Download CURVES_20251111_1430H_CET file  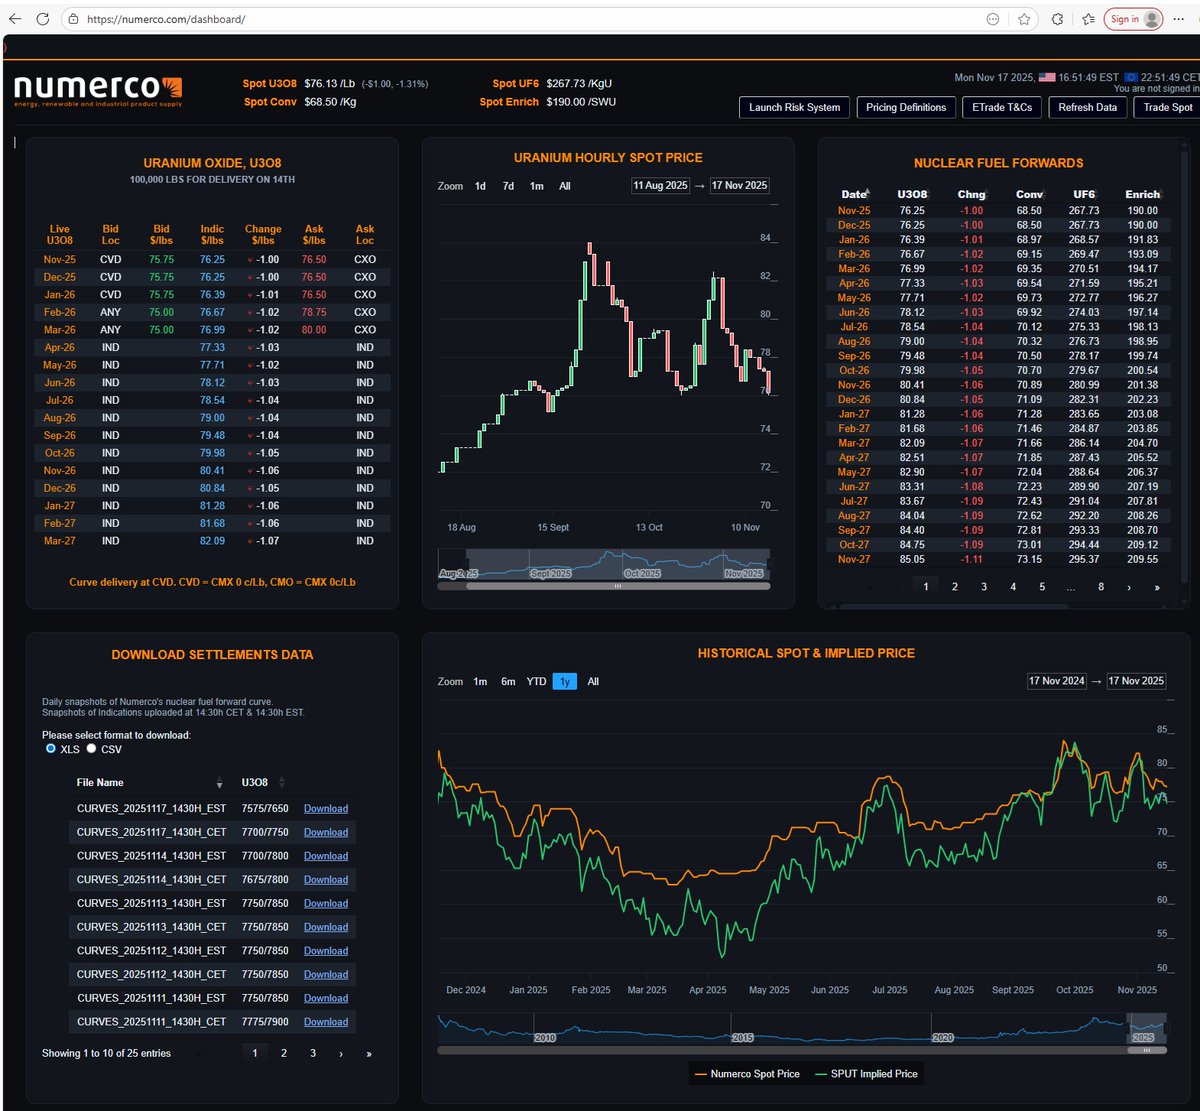(x=326, y=1022)
